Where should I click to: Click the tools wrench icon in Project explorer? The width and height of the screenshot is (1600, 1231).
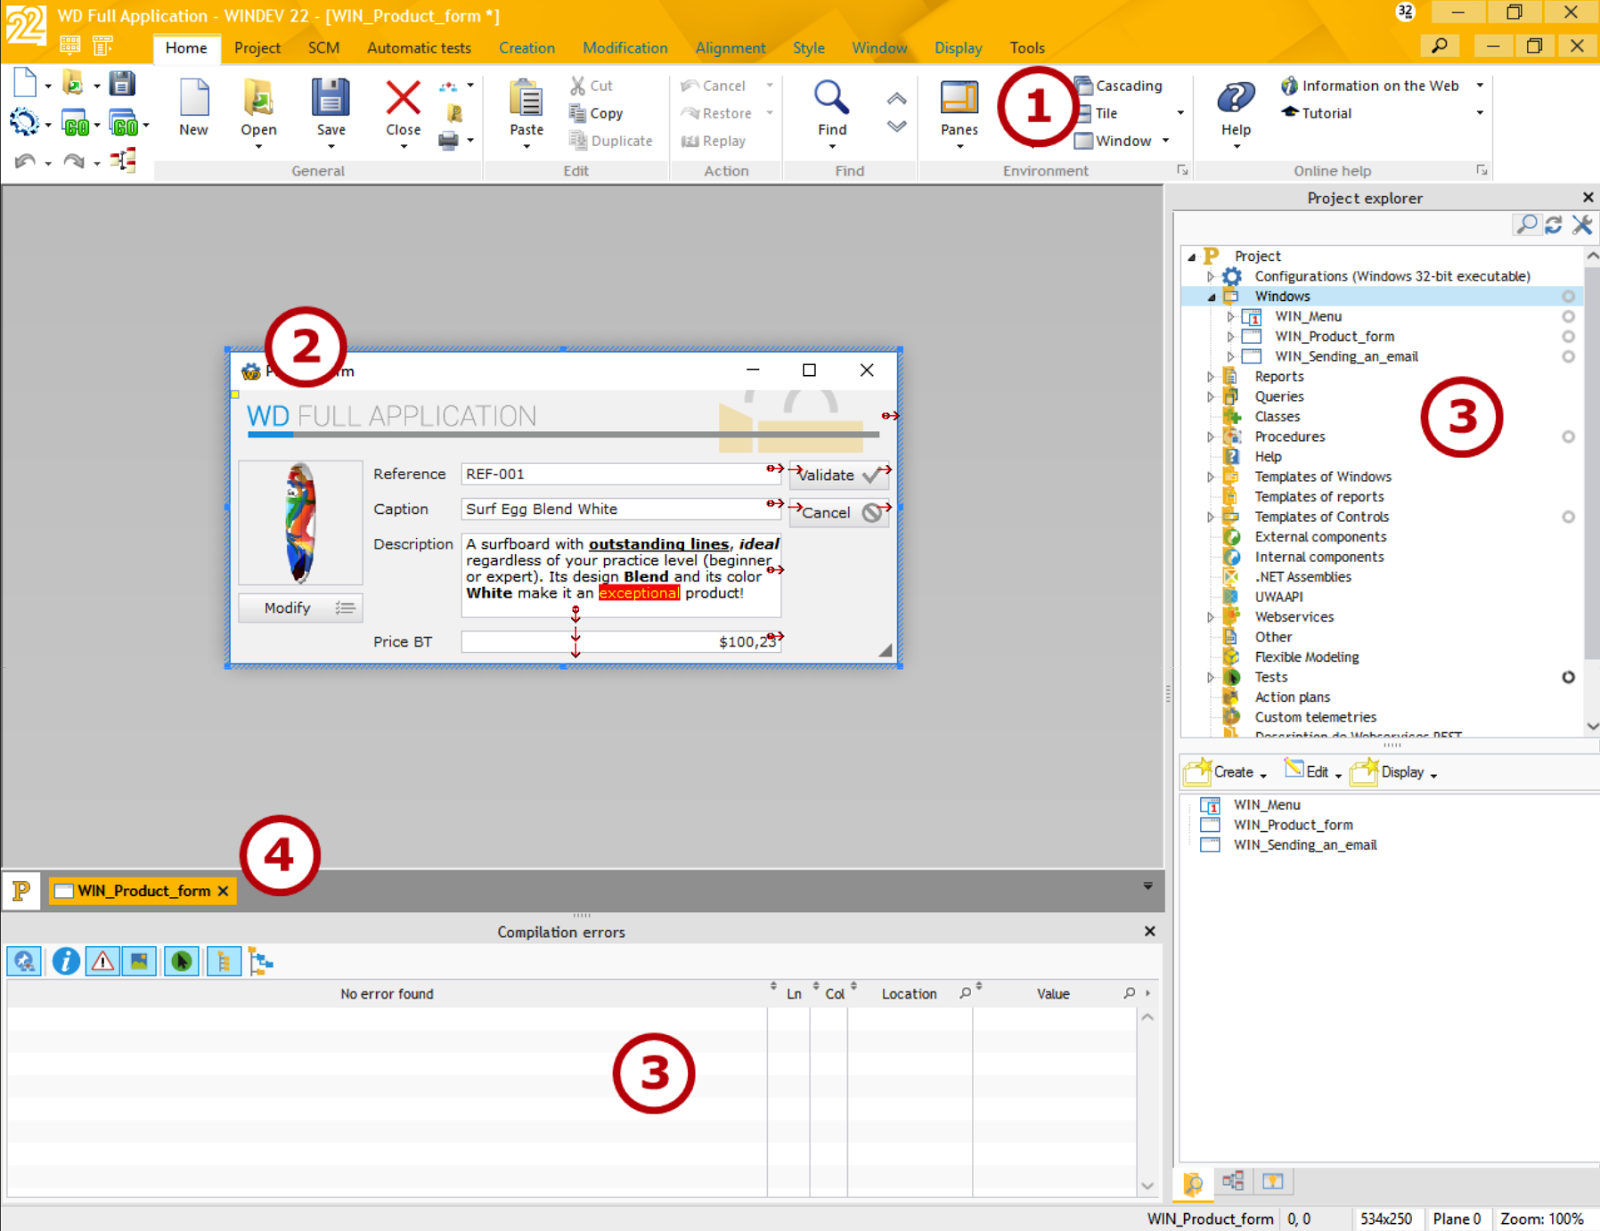click(1582, 225)
